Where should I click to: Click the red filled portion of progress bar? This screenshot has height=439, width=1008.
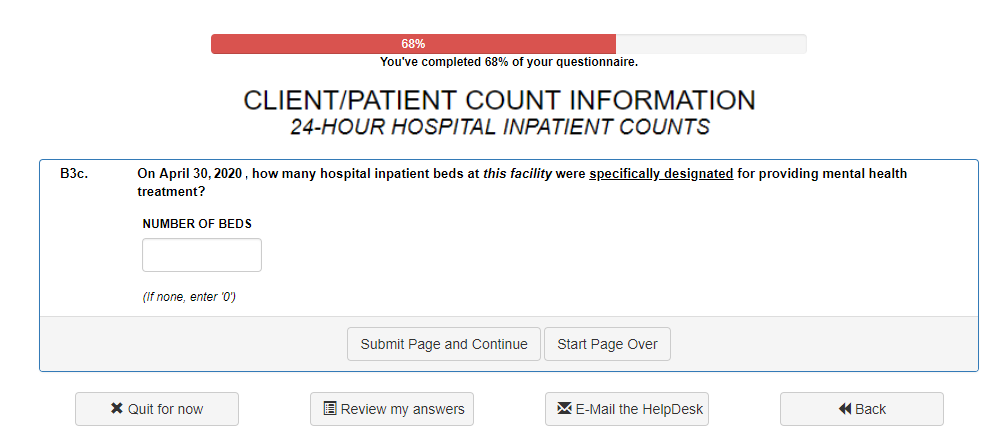coord(300,44)
